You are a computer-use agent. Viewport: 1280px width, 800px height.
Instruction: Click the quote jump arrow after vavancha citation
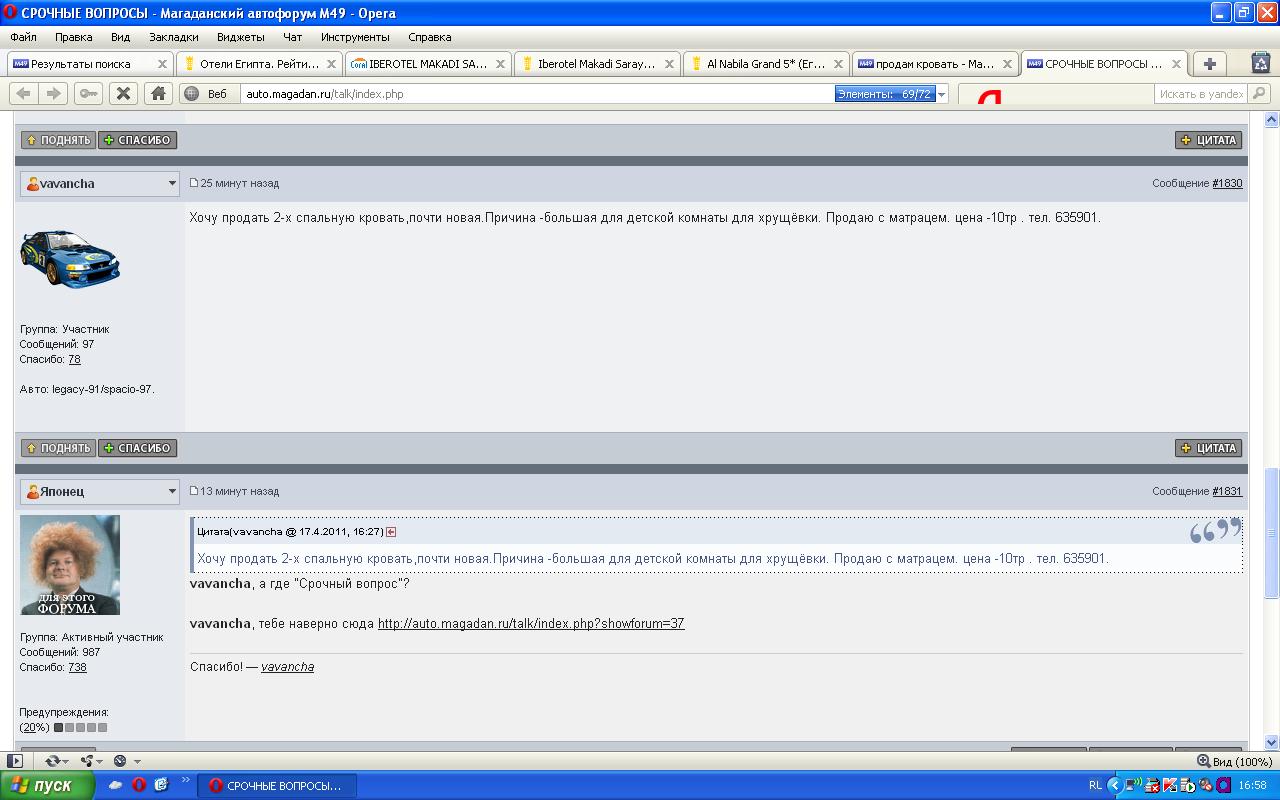(x=391, y=532)
